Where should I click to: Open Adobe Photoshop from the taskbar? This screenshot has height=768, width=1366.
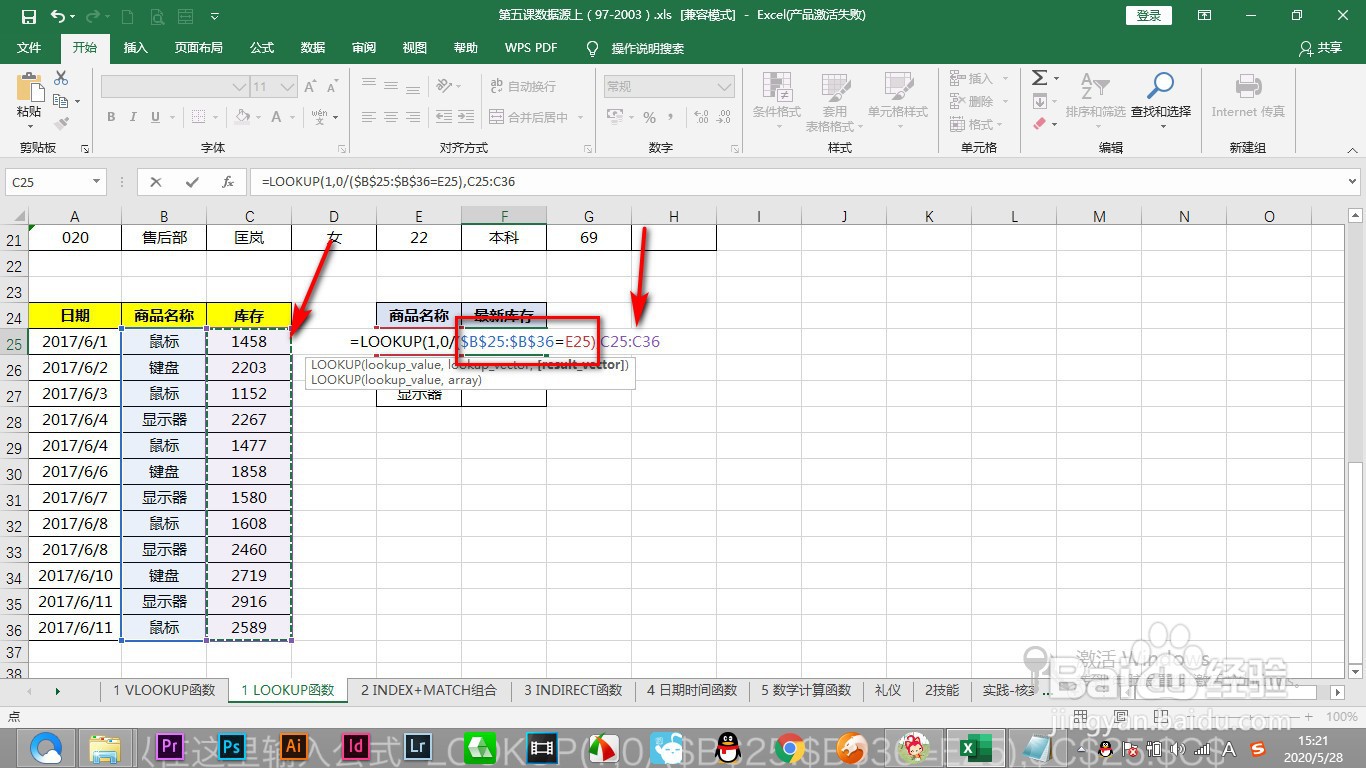pyautogui.click(x=232, y=746)
